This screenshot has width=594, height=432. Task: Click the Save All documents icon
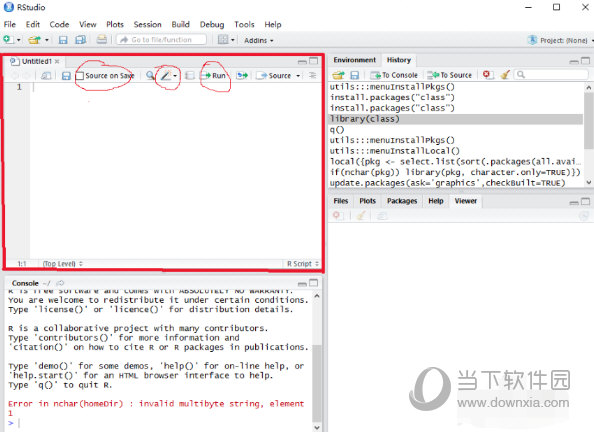point(81,39)
